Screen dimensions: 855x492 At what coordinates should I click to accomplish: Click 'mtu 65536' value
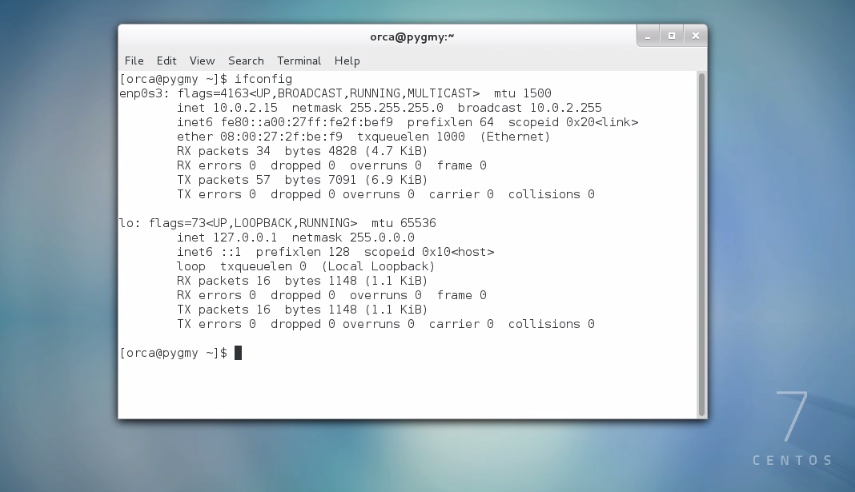pos(404,223)
